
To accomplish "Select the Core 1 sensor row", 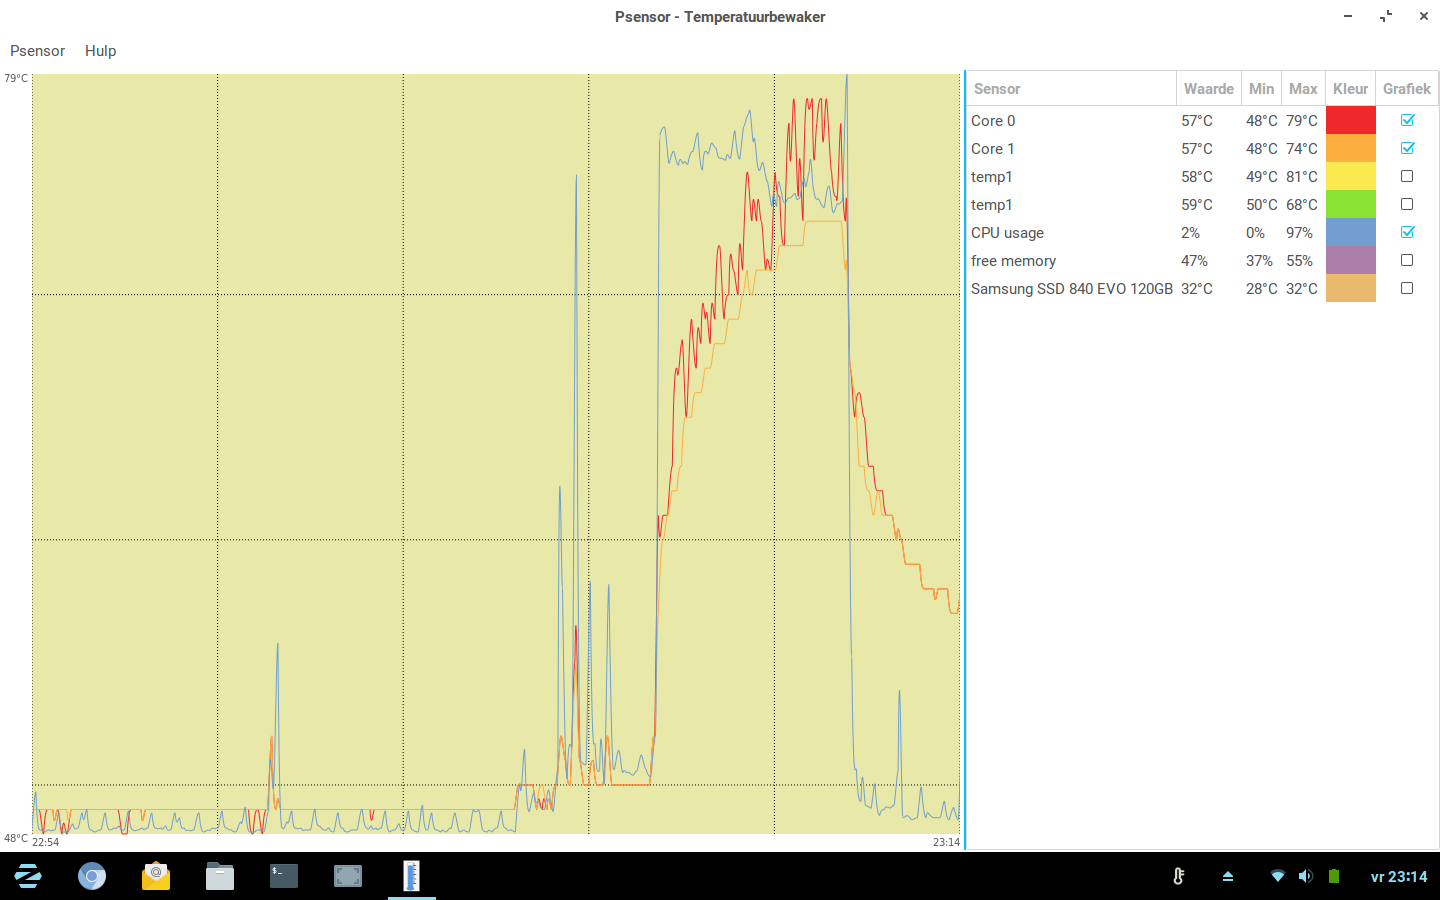I will tap(1202, 148).
